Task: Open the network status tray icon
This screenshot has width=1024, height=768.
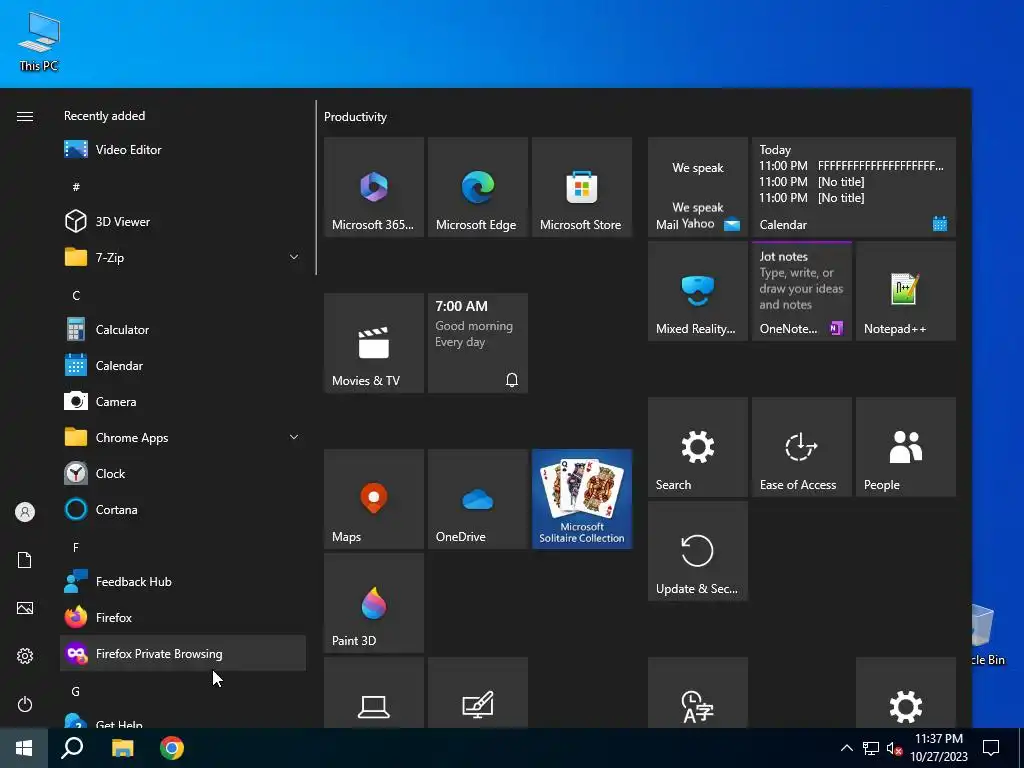Action: (x=871, y=748)
